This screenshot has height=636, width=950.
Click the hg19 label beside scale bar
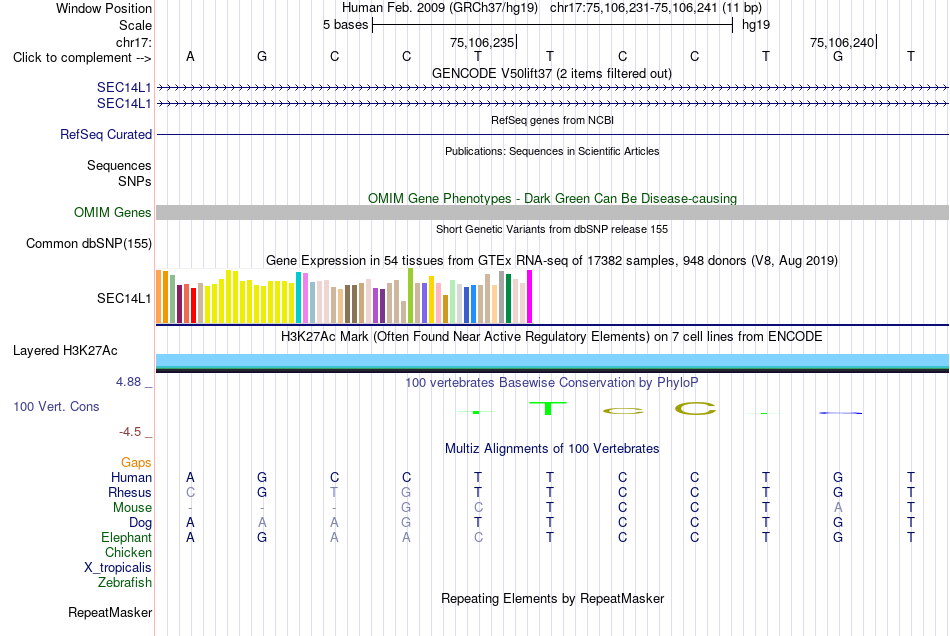(756, 25)
